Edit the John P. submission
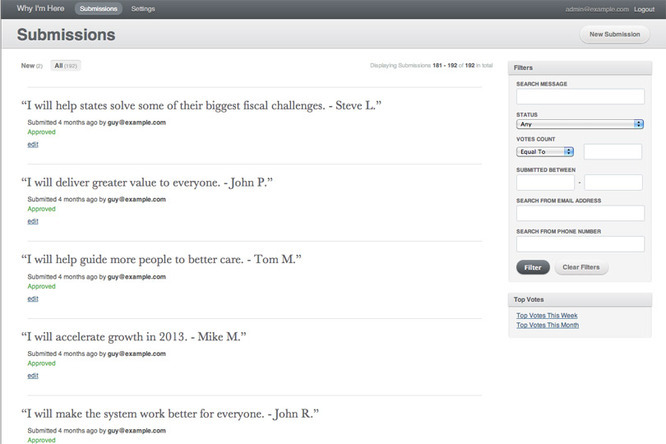The width and height of the screenshot is (666, 444). [x=33, y=221]
